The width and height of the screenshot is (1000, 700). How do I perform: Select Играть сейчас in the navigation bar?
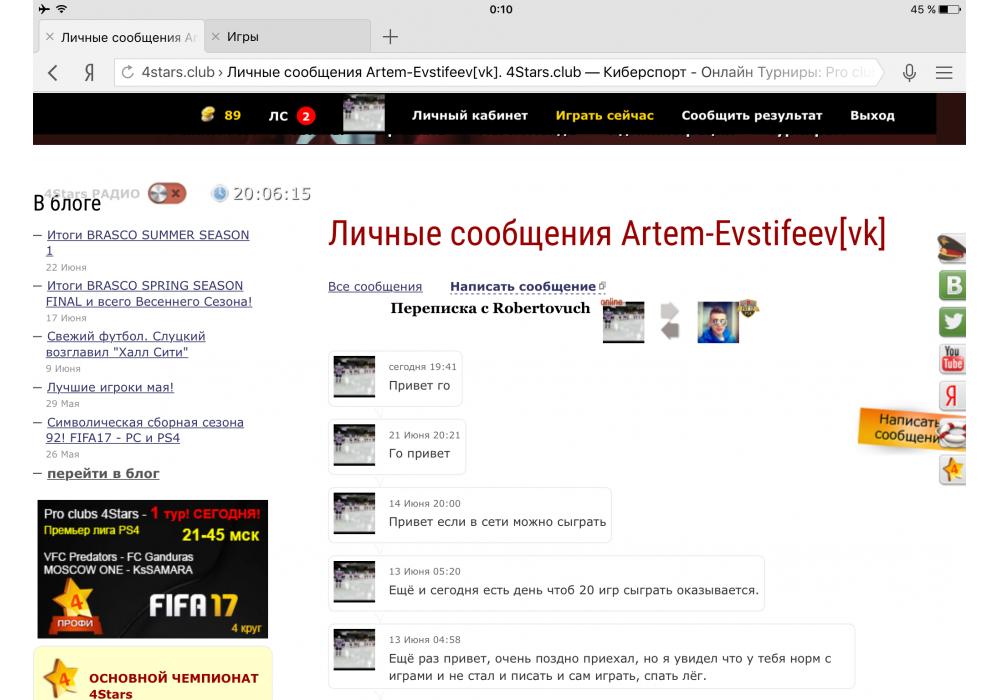point(604,115)
